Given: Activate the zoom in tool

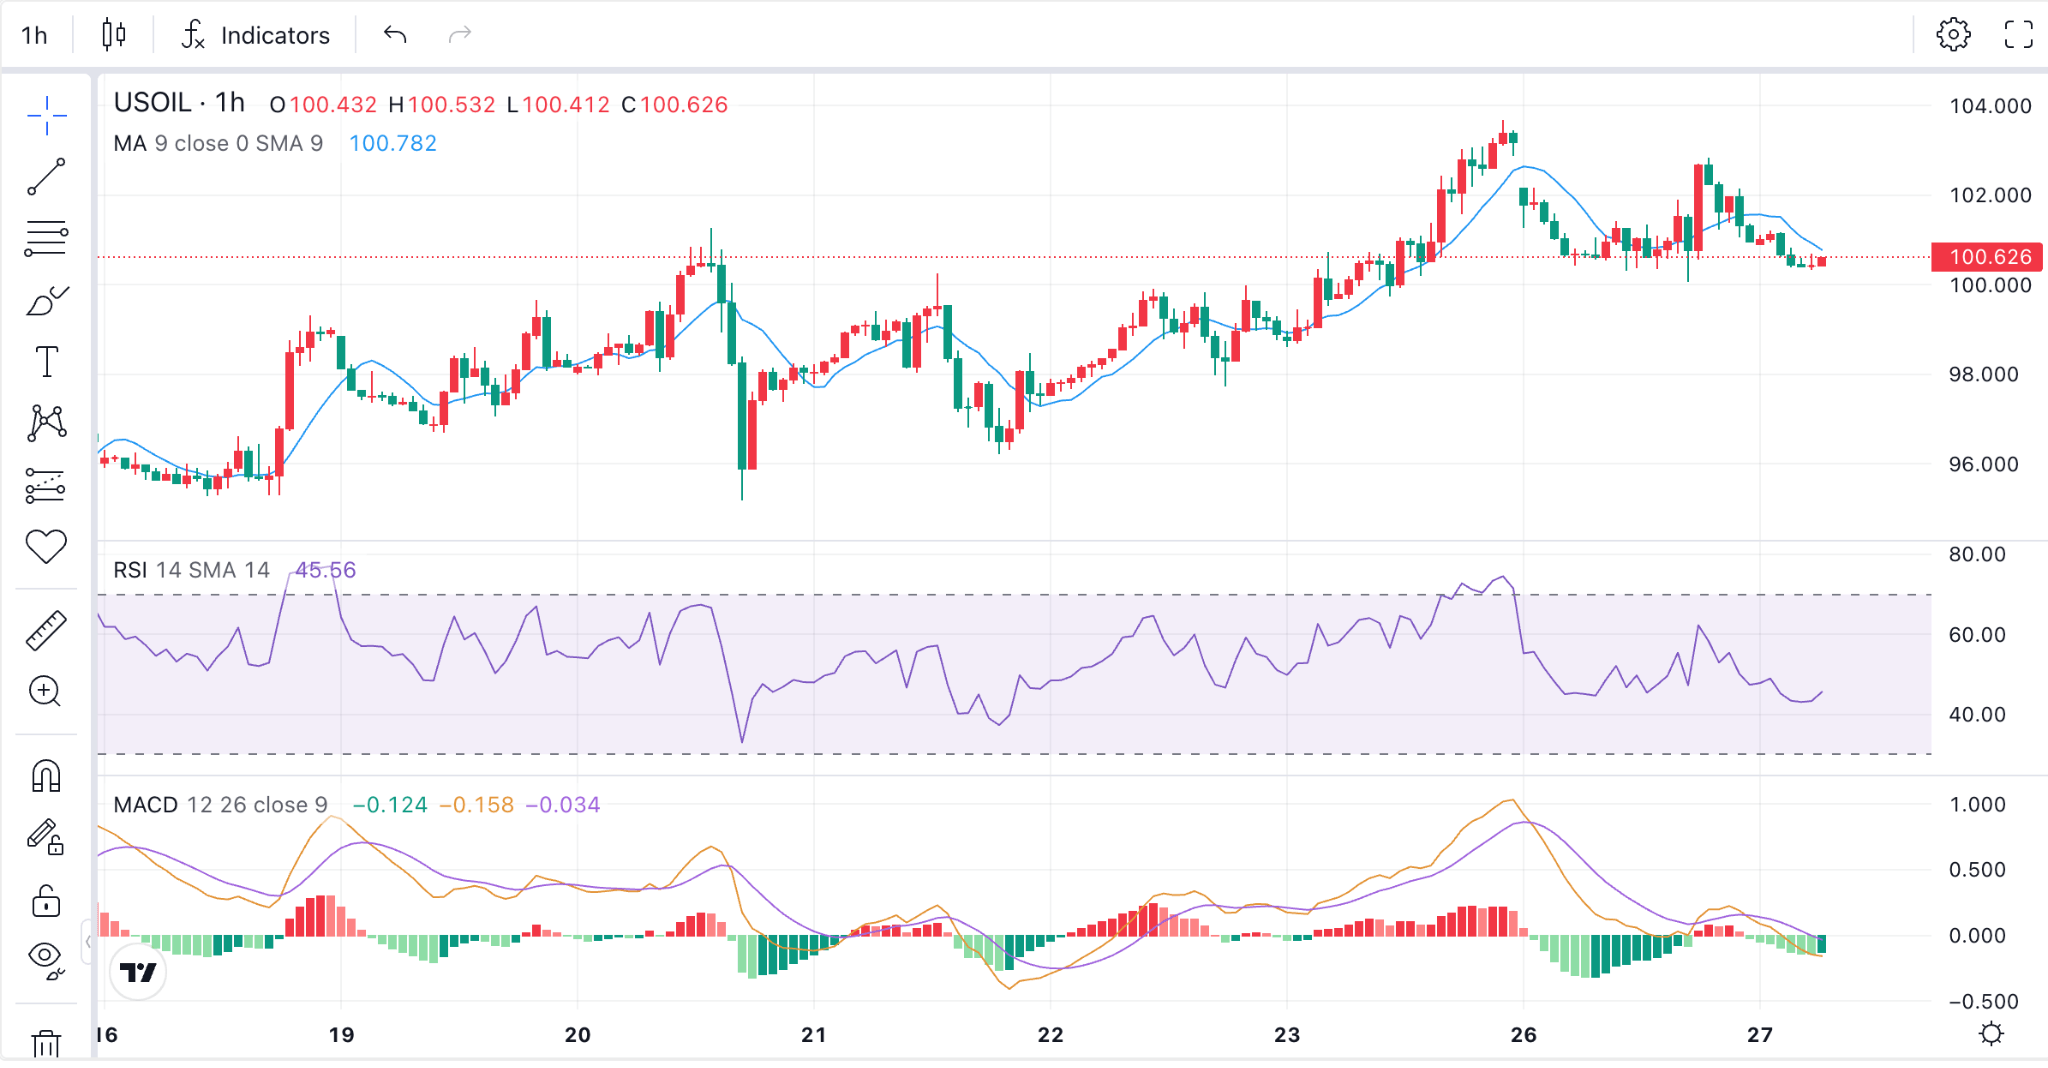Looking at the screenshot, I should [46, 692].
